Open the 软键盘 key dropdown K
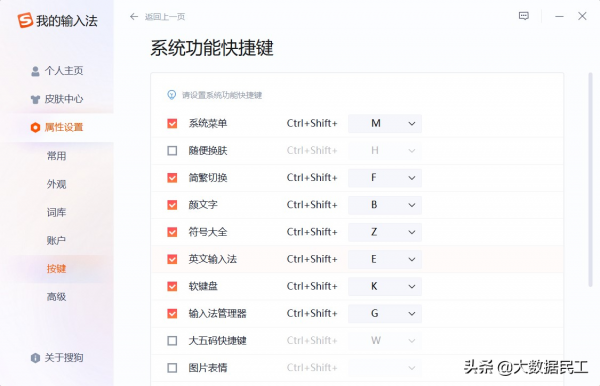 385,287
